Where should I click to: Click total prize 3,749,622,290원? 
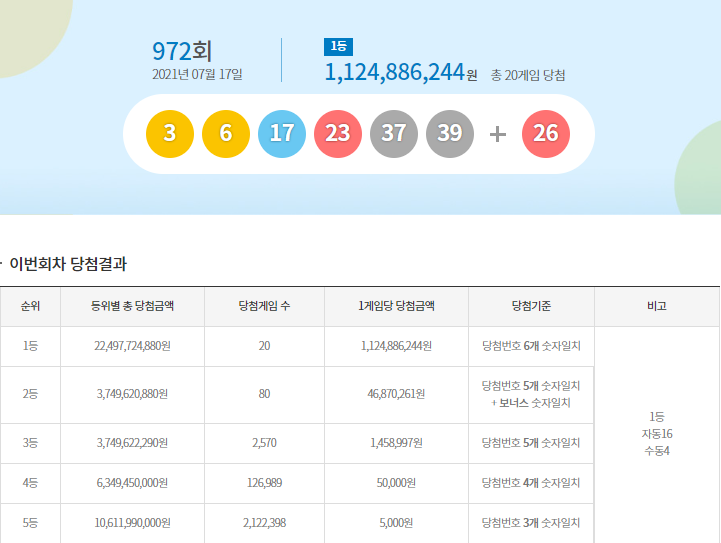[x=132, y=443]
